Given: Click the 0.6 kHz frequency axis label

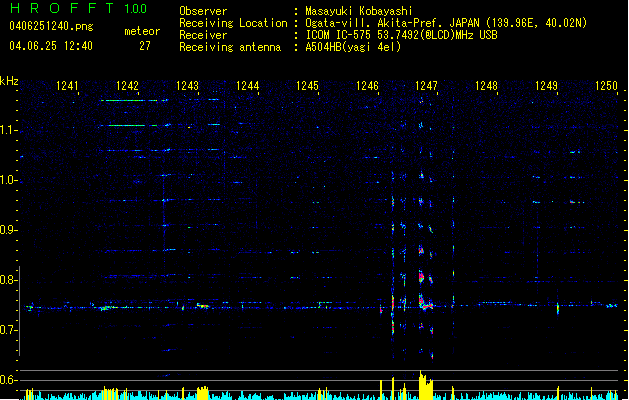Looking at the screenshot, I should [9, 380].
